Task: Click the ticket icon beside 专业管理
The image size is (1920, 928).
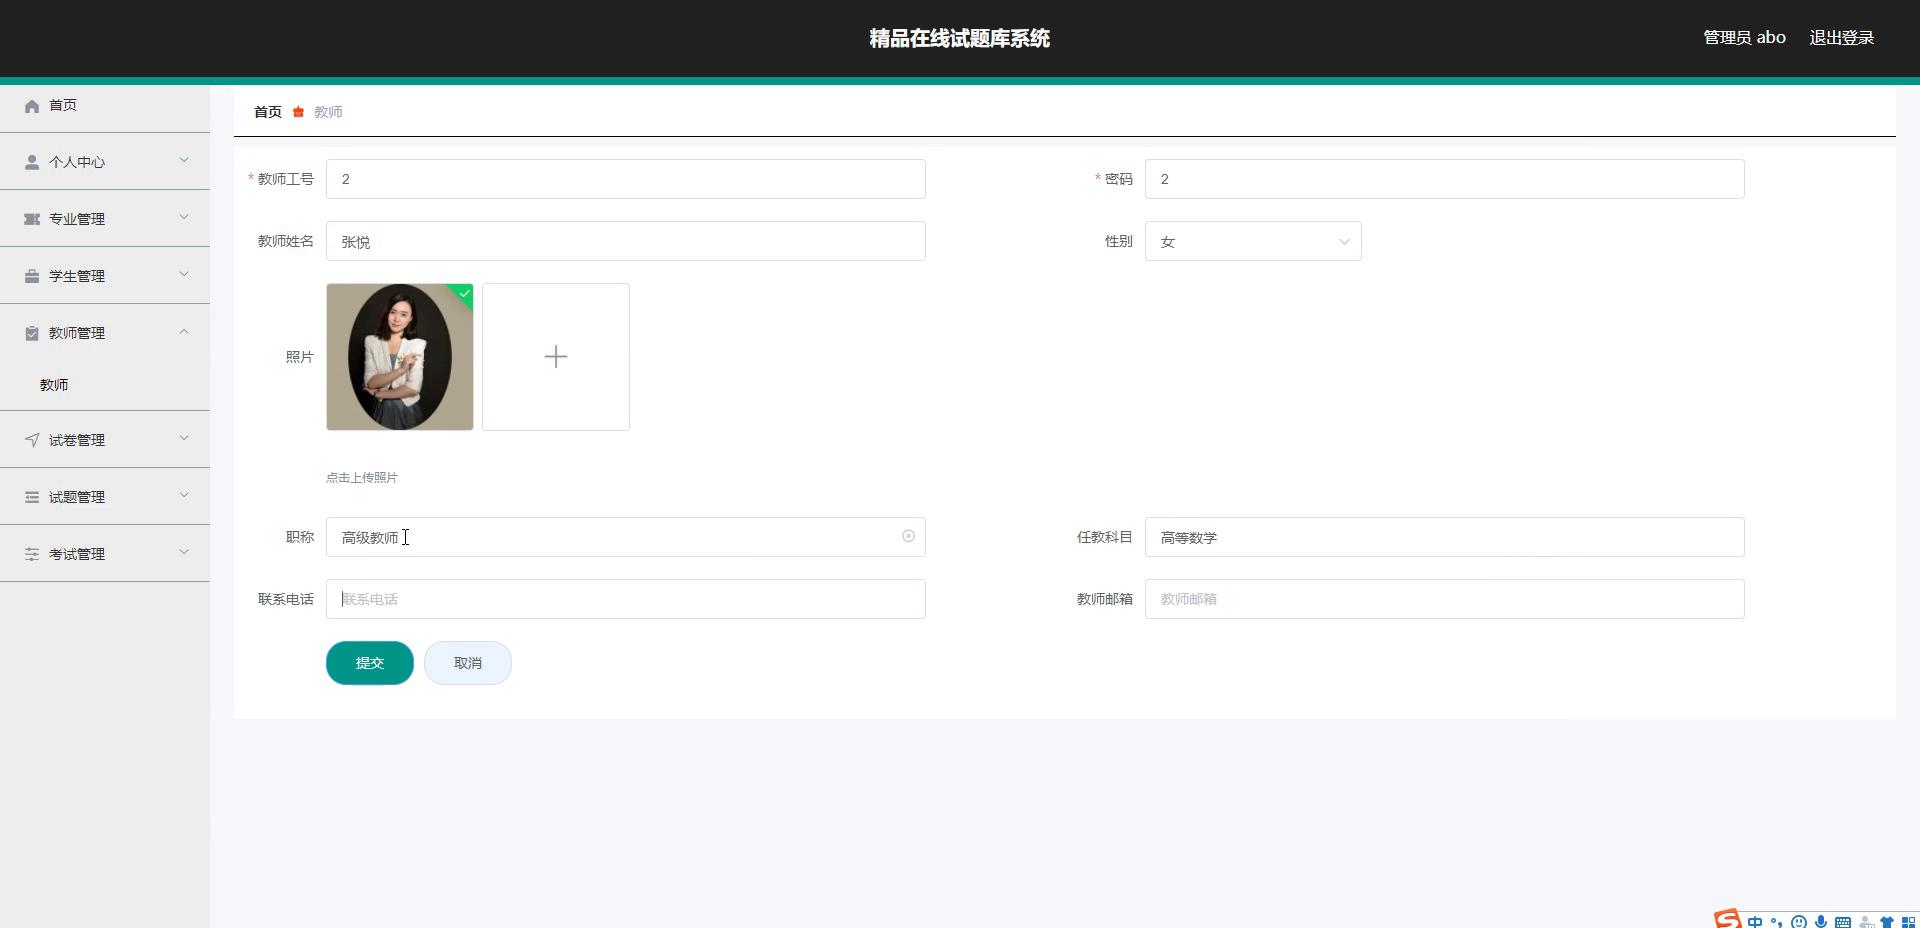Action: (32, 219)
